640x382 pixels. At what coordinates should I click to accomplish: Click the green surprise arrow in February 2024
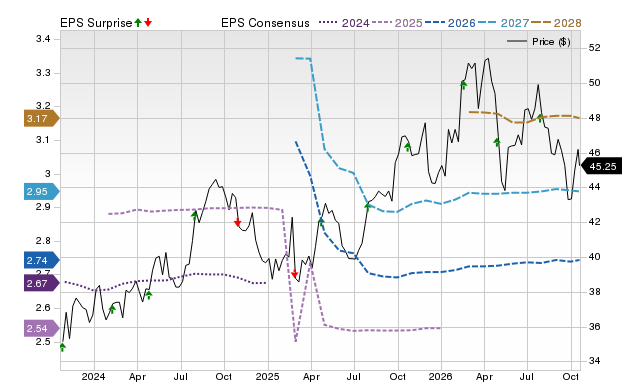click(x=112, y=309)
